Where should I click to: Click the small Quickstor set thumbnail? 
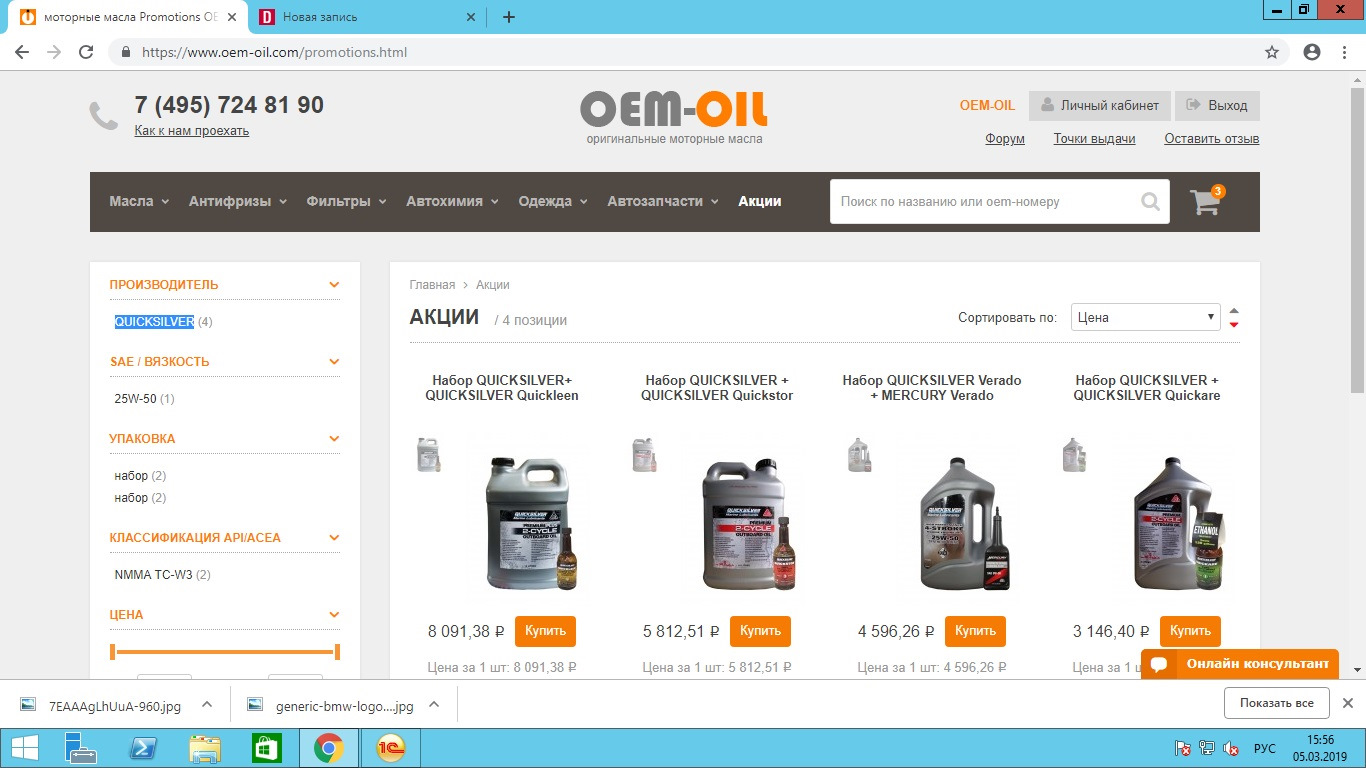[x=644, y=455]
